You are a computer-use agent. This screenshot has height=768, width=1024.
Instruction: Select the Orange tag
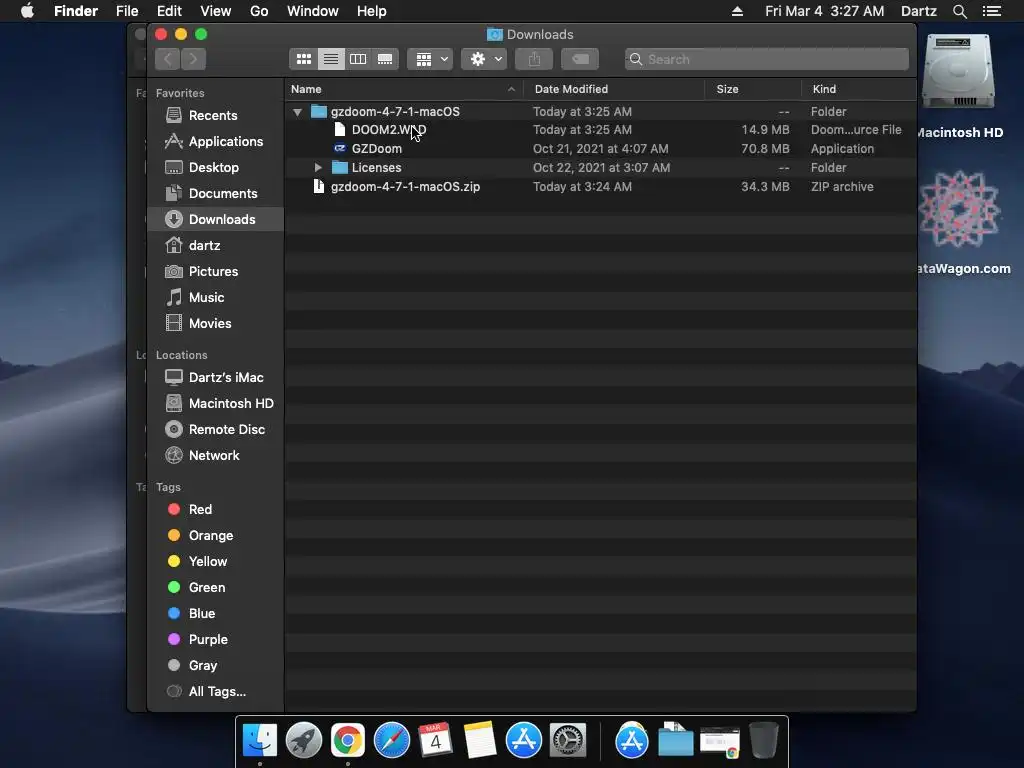(x=216, y=536)
